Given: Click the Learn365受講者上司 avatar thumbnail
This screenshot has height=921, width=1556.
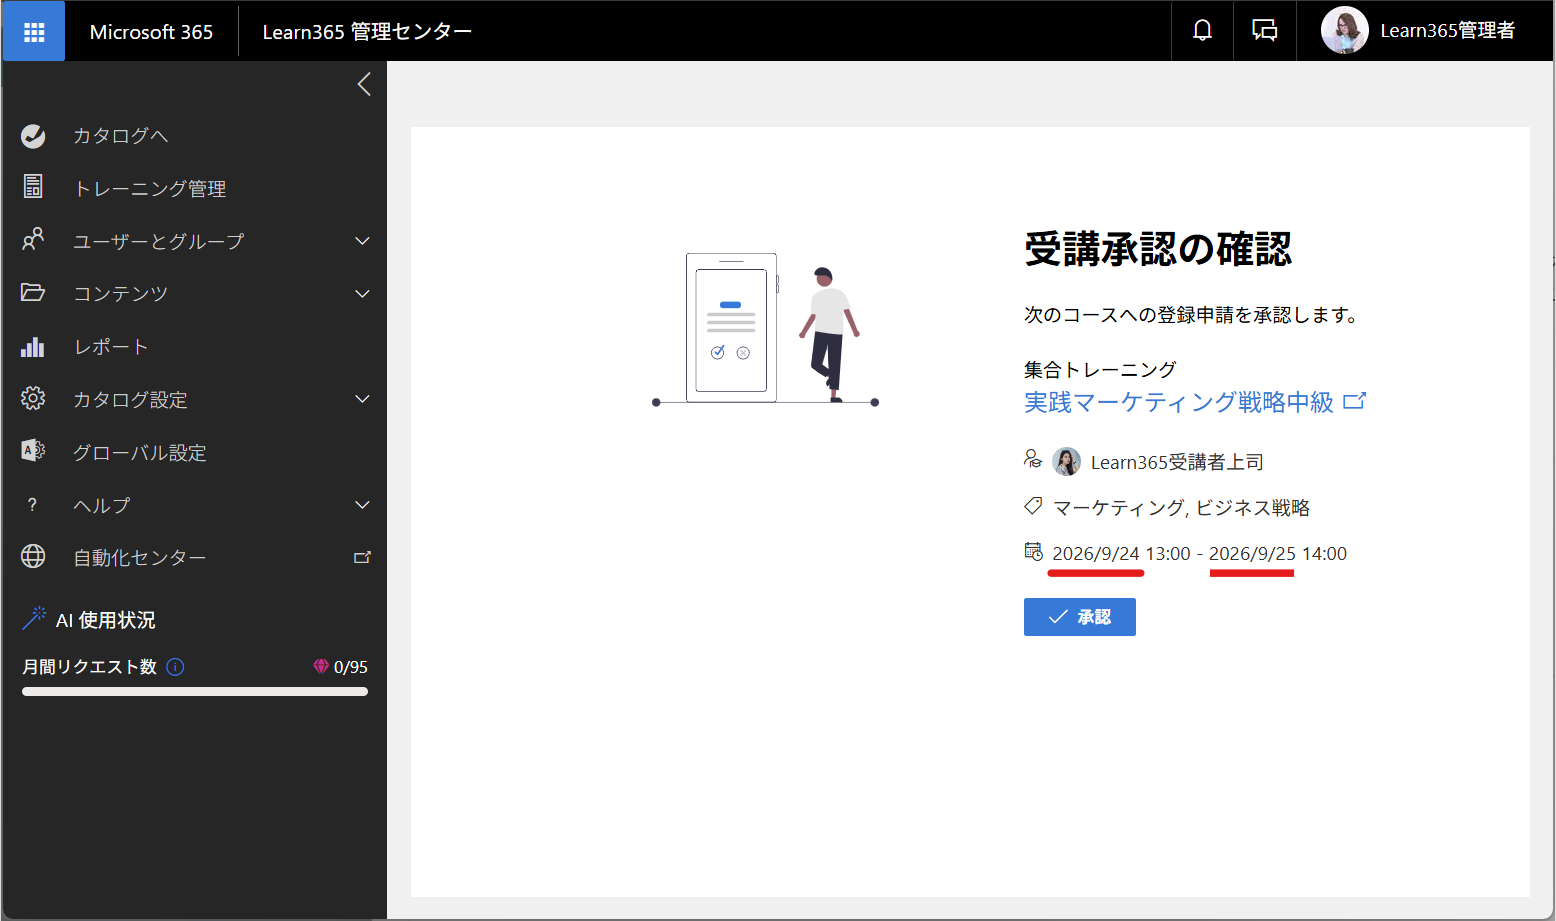Looking at the screenshot, I should tap(1066, 461).
